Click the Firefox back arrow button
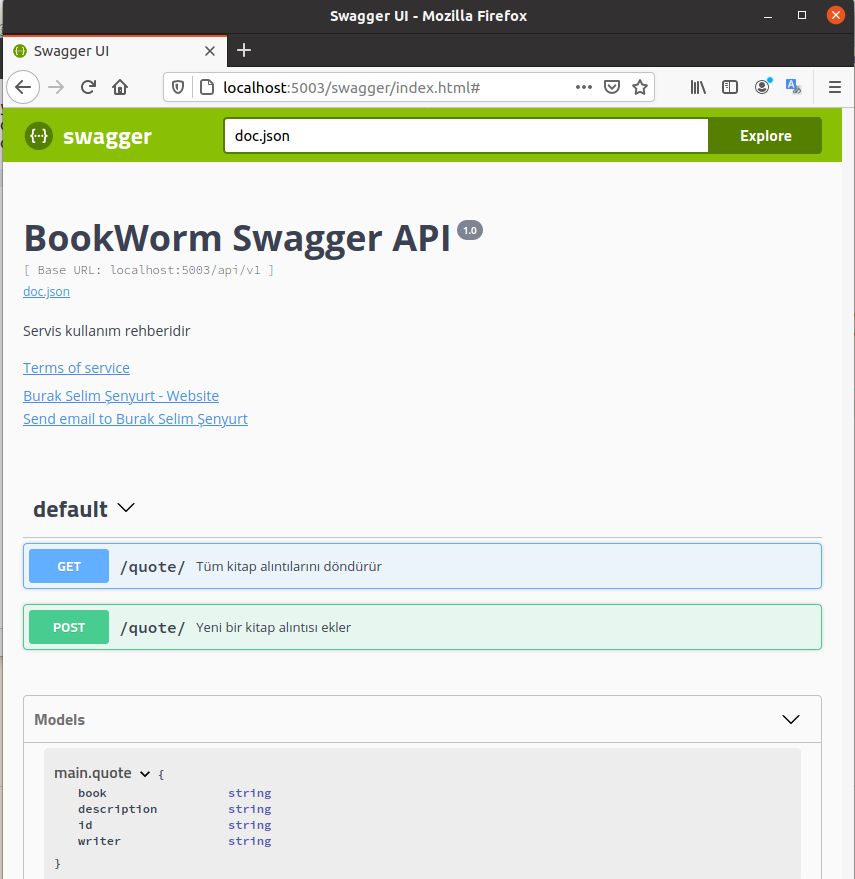Viewport: 855px width, 879px height. pos(22,87)
